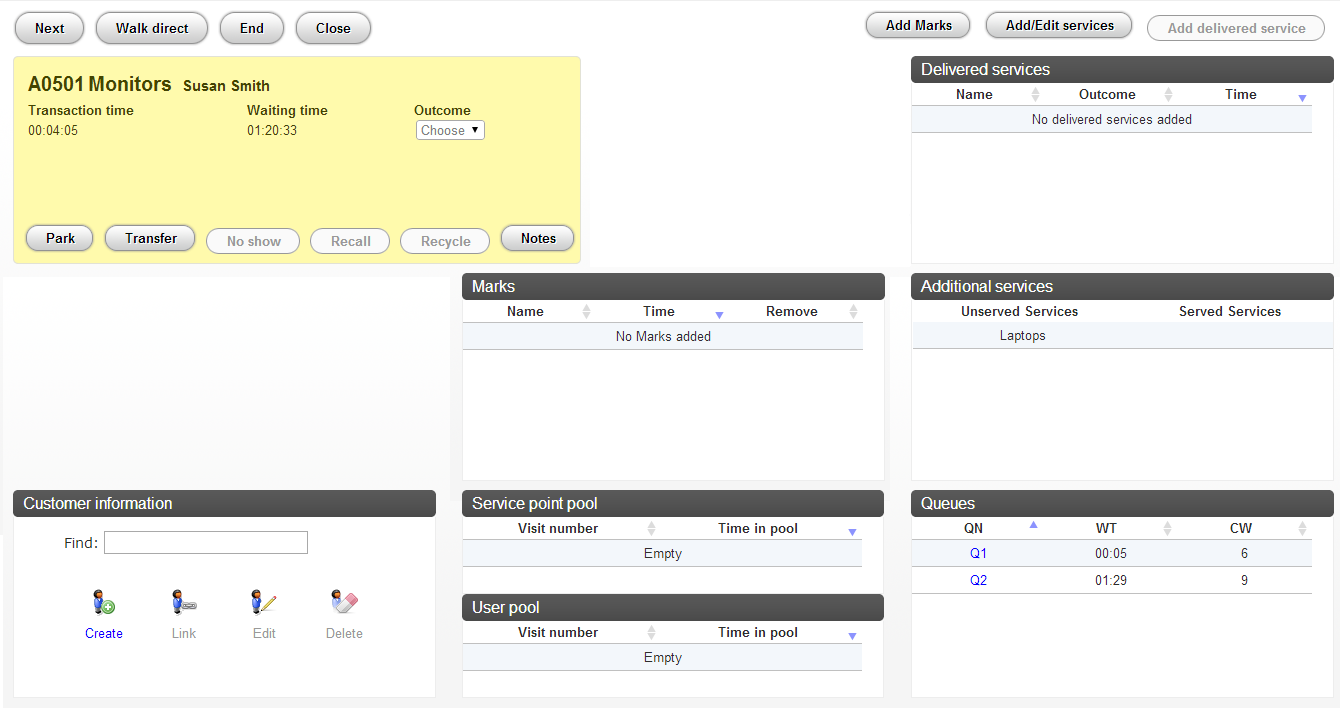The image size is (1340, 708).
Task: Click the Delete customer icon
Action: (344, 603)
